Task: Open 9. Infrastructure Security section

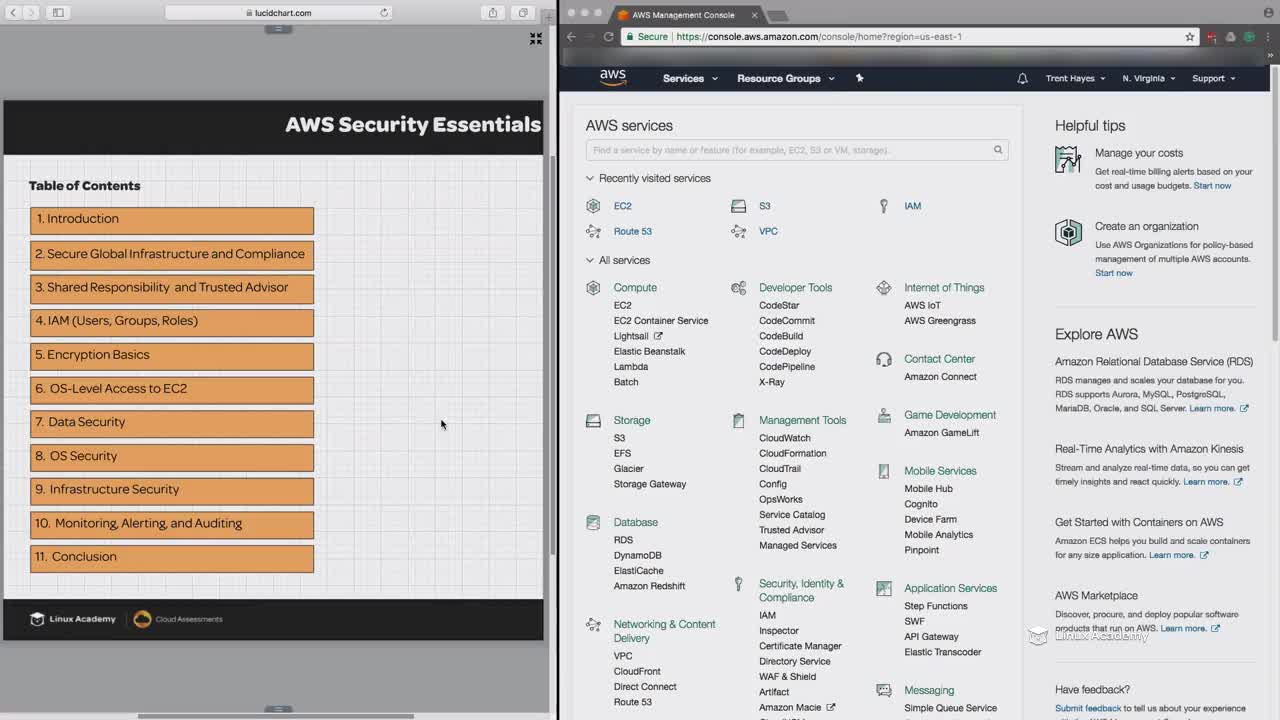Action: pyautogui.click(x=172, y=490)
